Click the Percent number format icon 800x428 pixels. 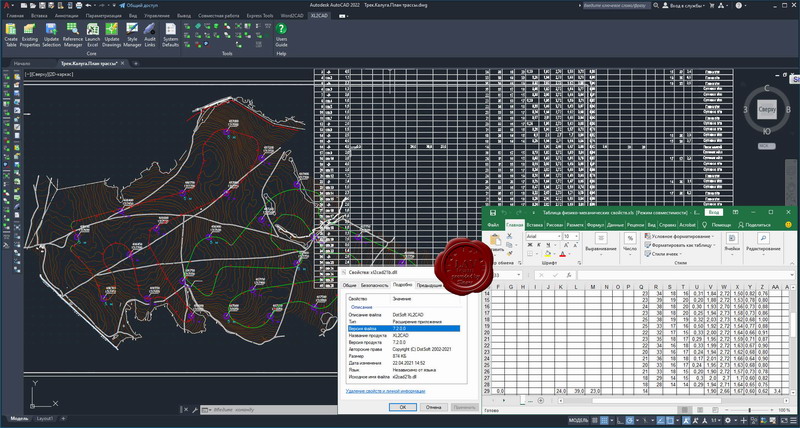(630, 239)
